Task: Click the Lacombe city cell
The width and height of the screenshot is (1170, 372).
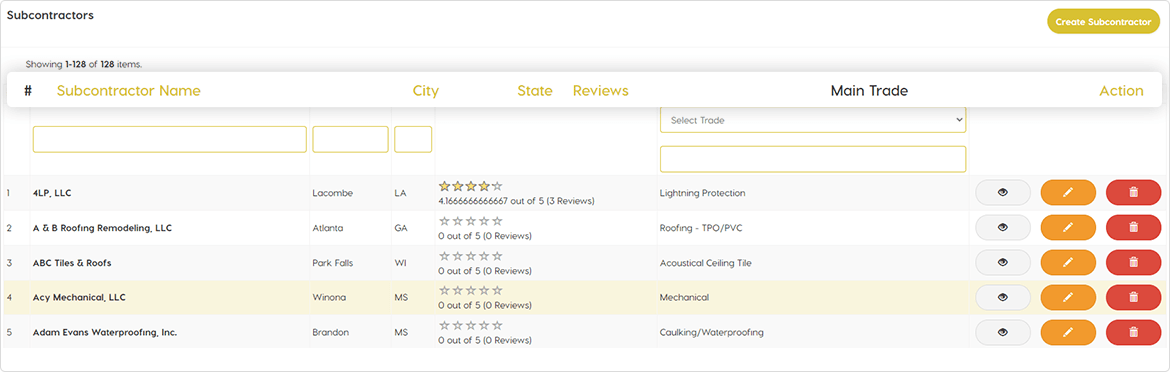Action: (332, 193)
